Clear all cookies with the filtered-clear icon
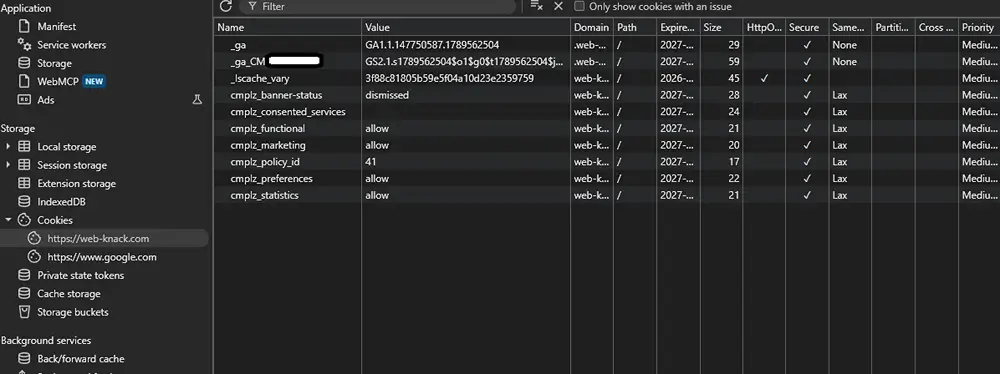The image size is (1000, 374). 536,6
